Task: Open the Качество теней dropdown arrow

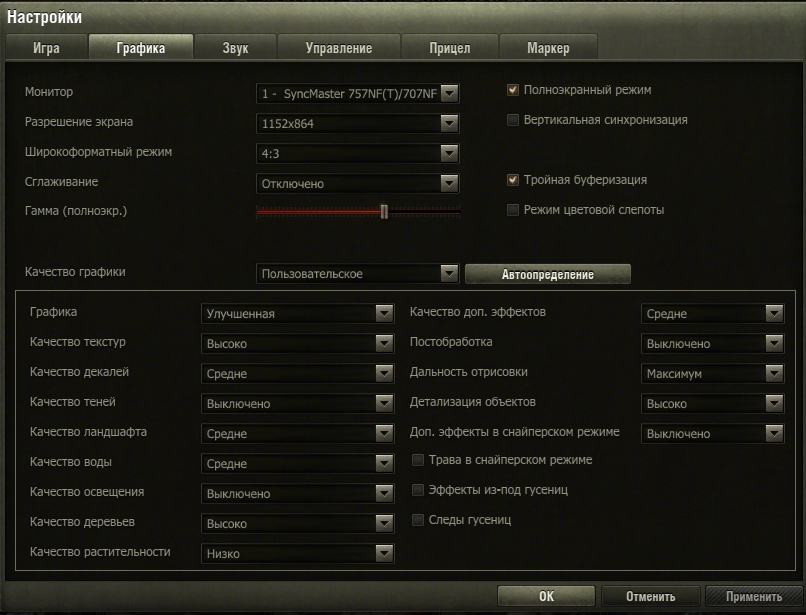Action: coord(384,403)
